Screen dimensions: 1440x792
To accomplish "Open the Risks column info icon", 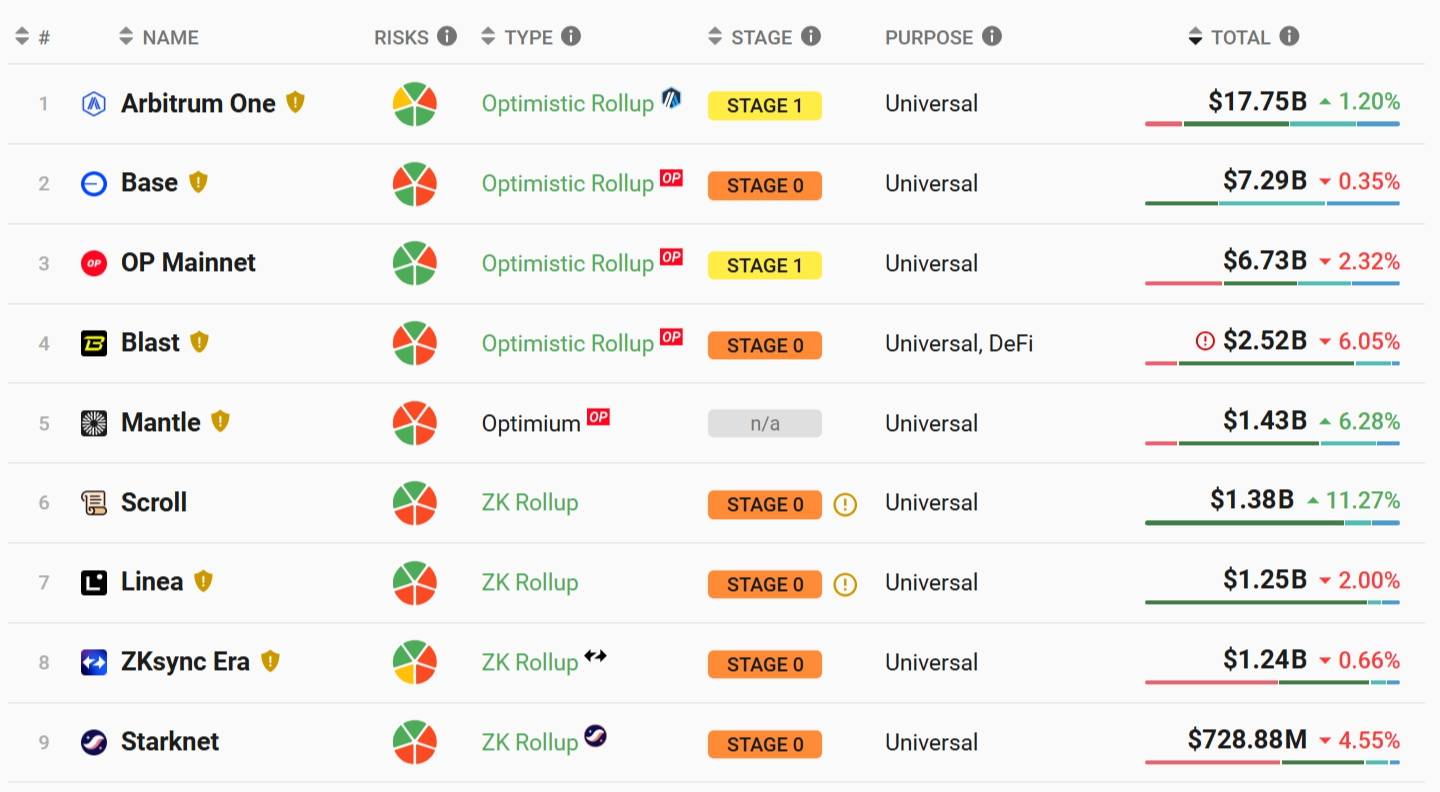I will pyautogui.click(x=447, y=36).
